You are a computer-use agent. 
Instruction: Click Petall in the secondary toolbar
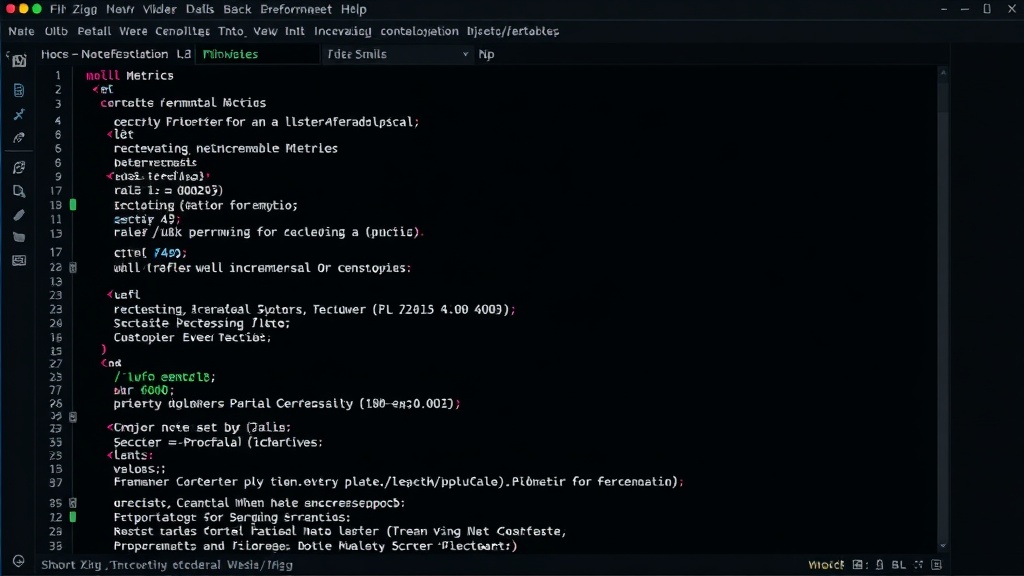pyautogui.click(x=94, y=31)
